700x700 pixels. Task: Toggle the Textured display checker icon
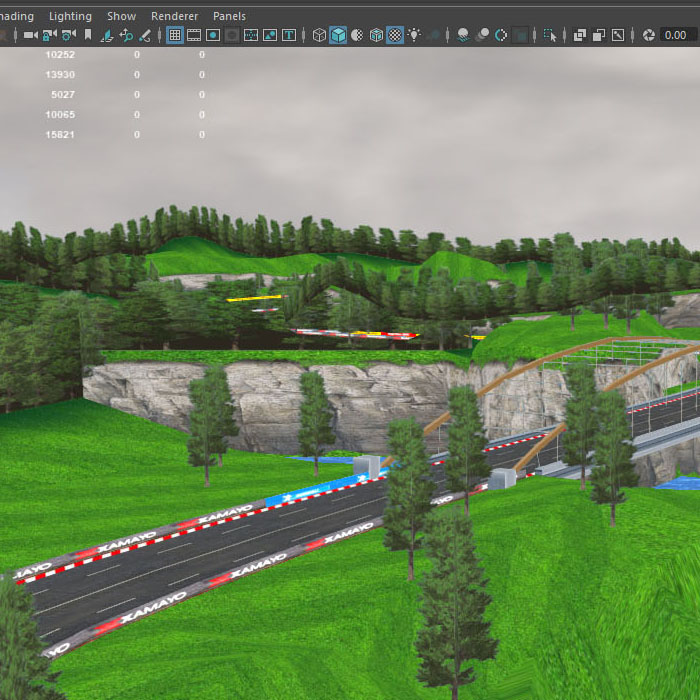click(395, 35)
